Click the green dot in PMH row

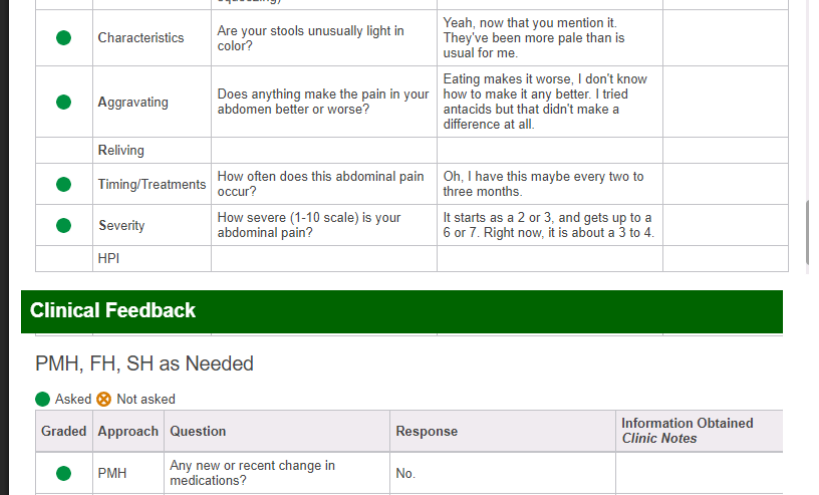(63, 473)
